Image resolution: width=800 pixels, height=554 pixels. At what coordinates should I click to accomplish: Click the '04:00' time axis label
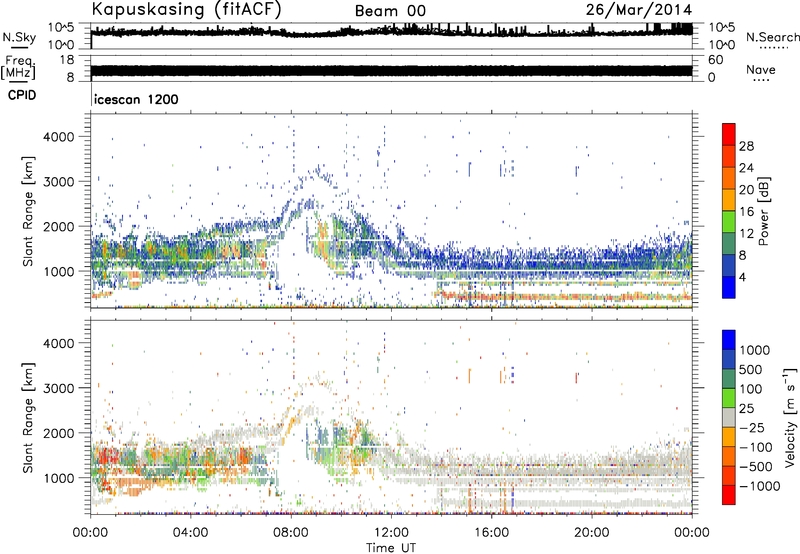pyautogui.click(x=191, y=533)
